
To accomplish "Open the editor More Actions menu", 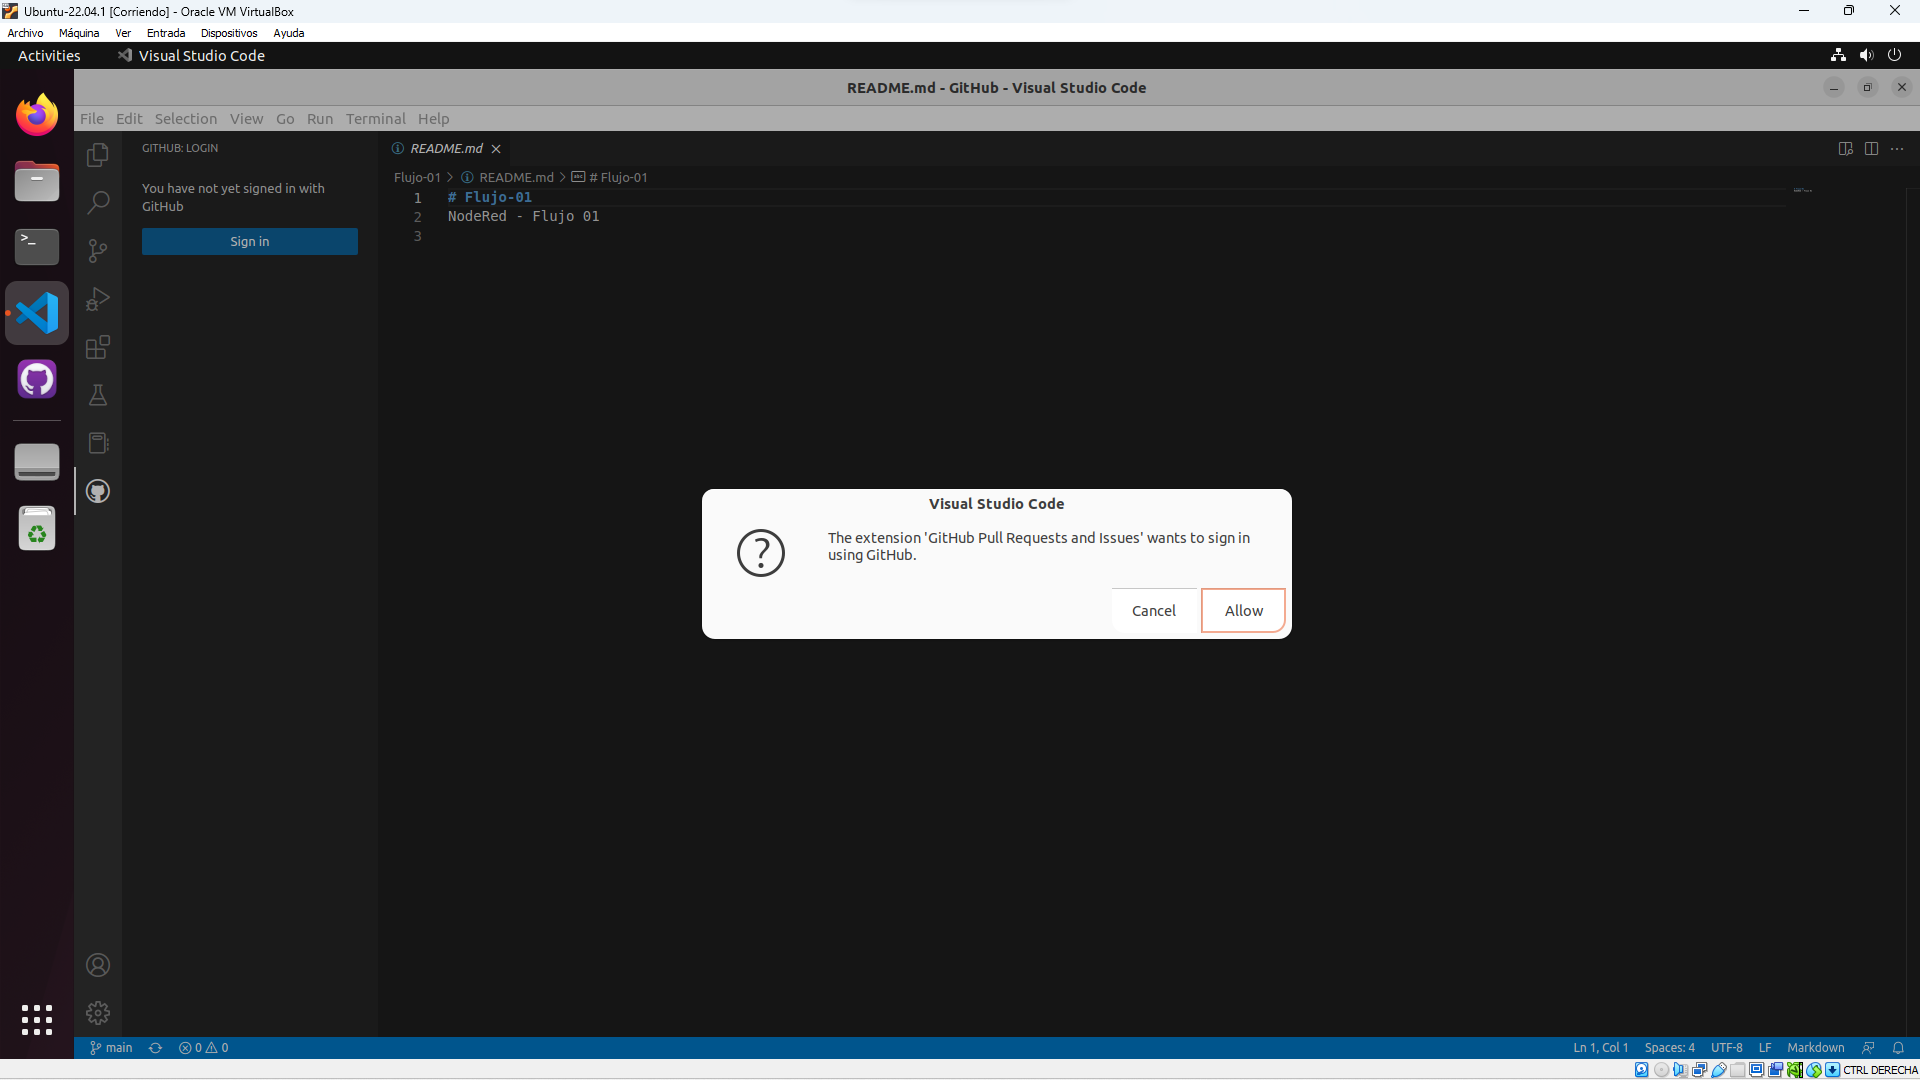I will 1898,148.
